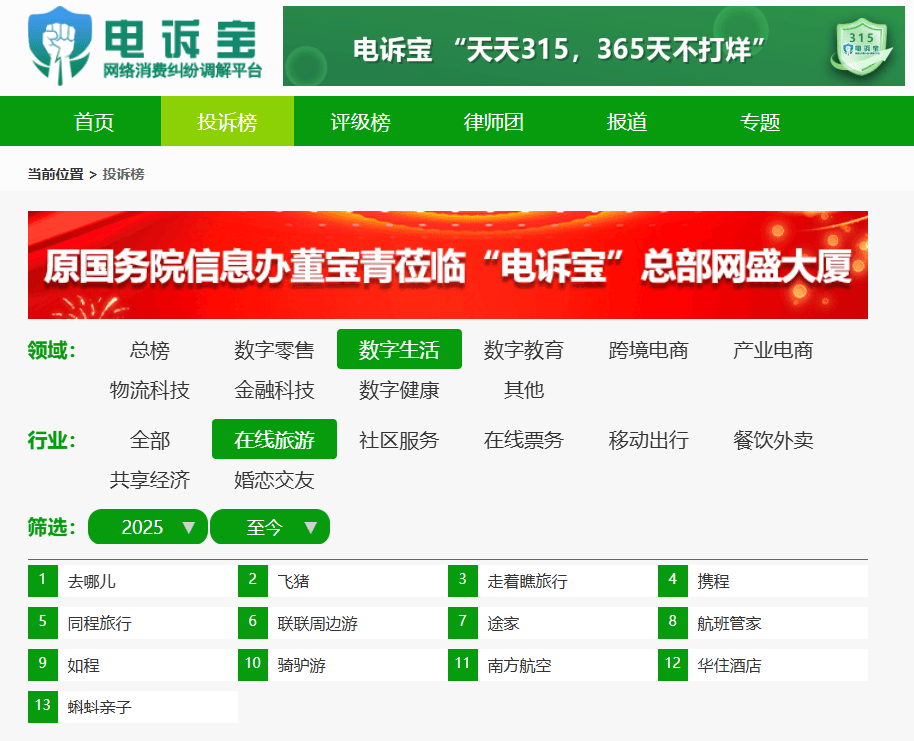914x741 pixels.
Task: Select the 数字零售 field filter
Action: 274,350
